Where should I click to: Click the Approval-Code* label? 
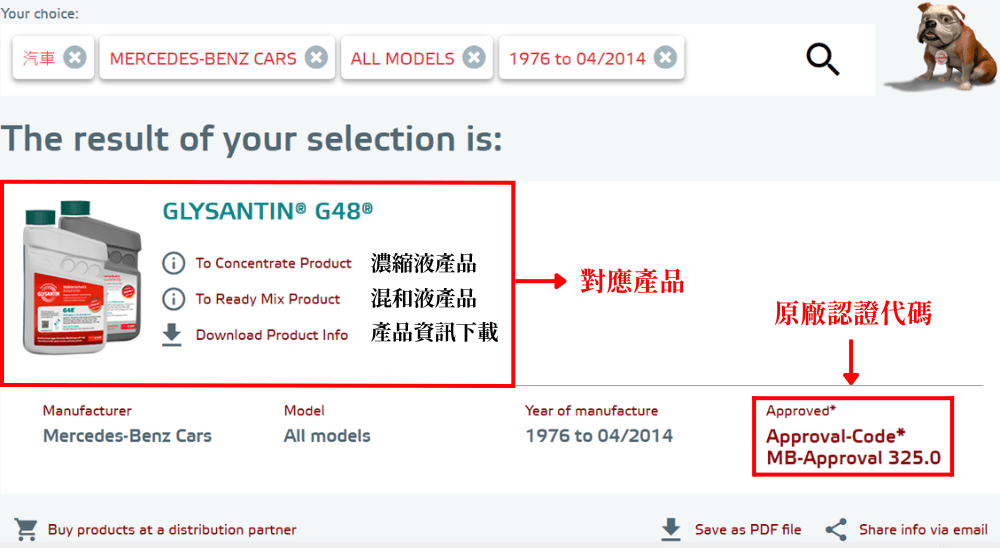point(835,436)
